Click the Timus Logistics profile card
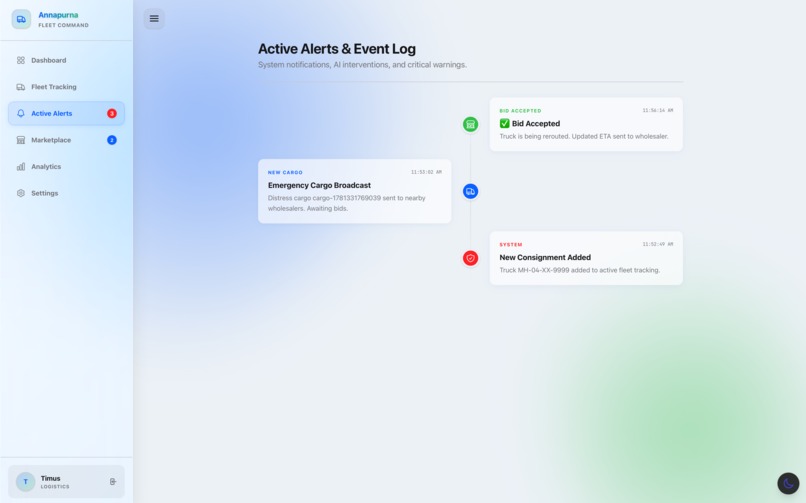Screen dimensions: 806x503 (x=66, y=481)
